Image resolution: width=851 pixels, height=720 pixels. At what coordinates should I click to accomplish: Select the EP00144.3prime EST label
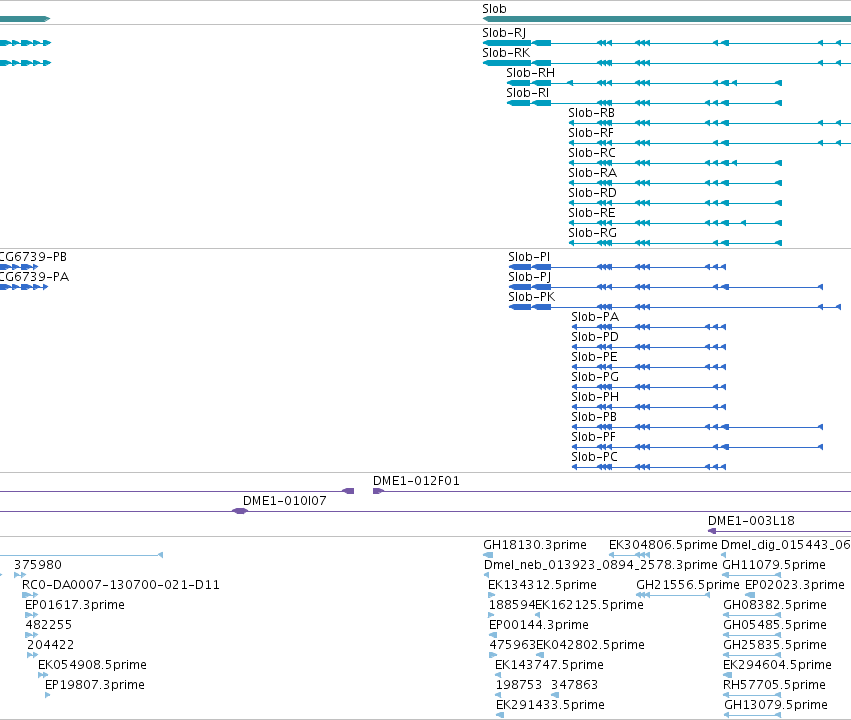coord(538,626)
